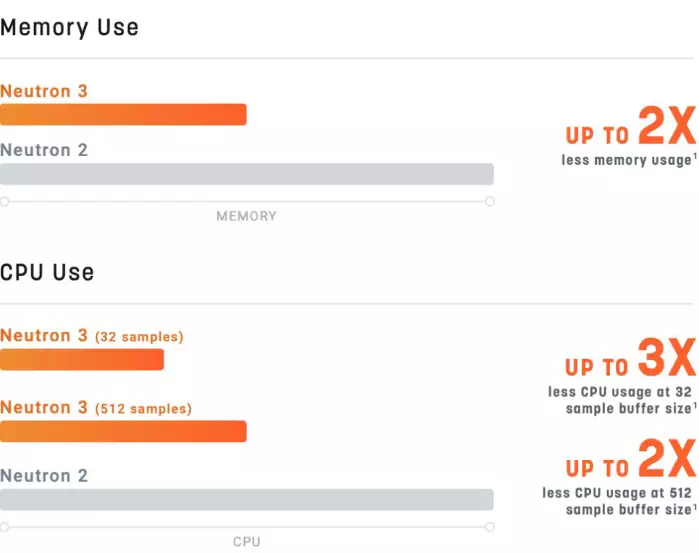This screenshot has width=699, height=553.
Task: Click the CPU axis label
Action: [247, 542]
